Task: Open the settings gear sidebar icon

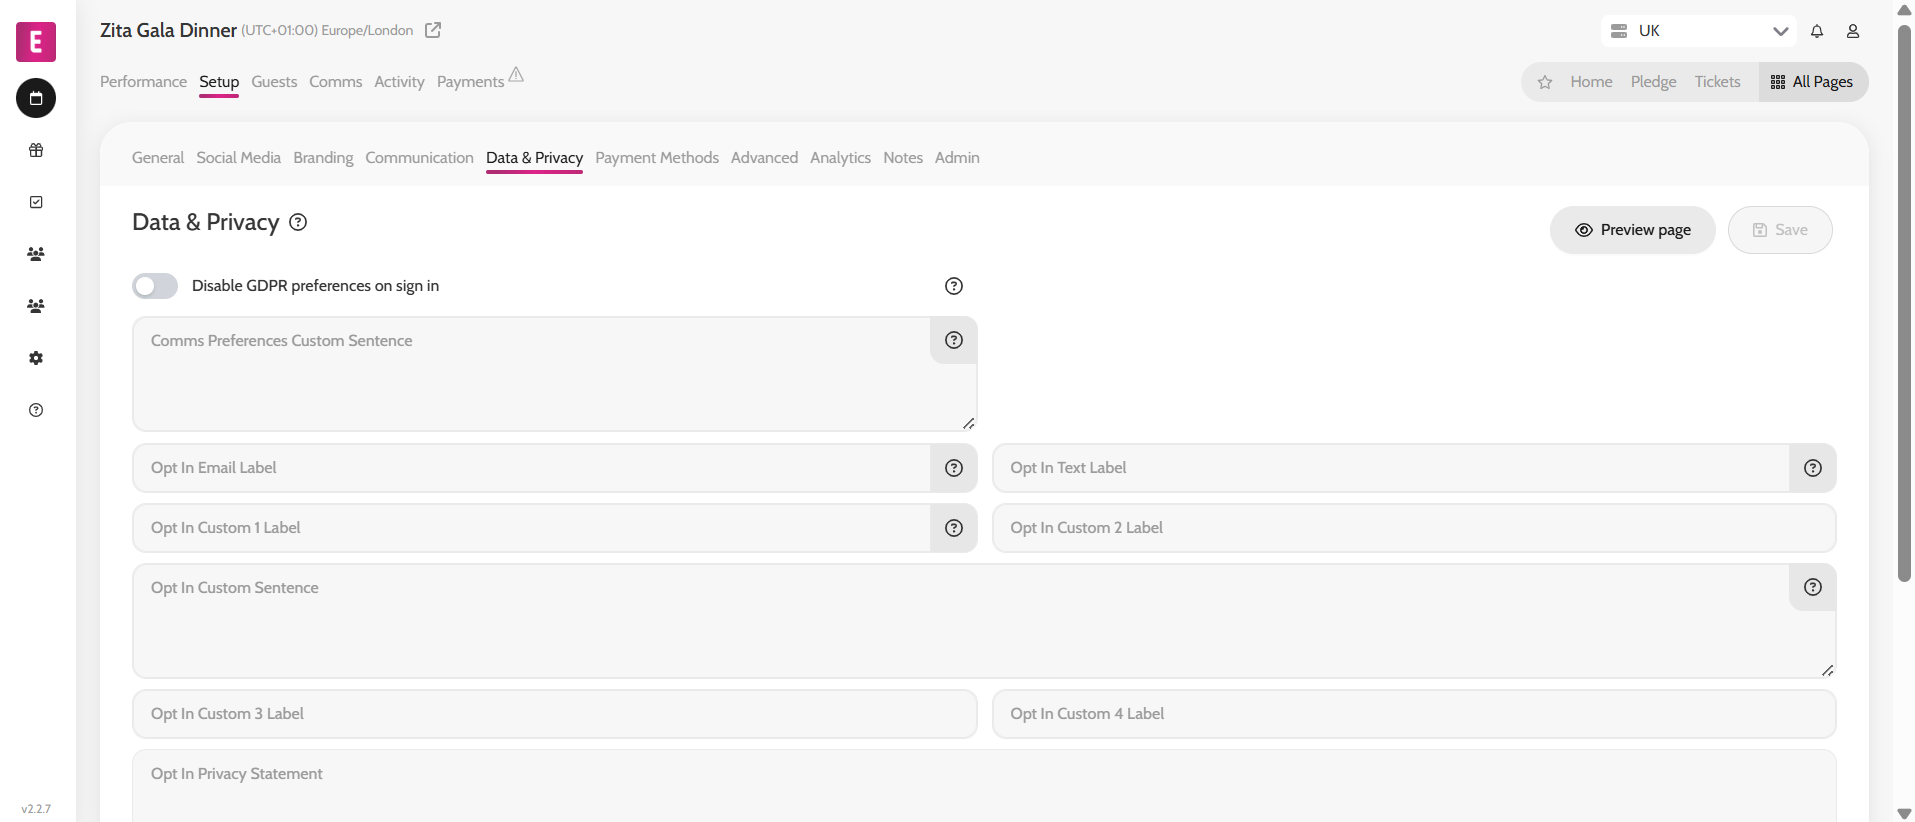Action: tap(36, 358)
